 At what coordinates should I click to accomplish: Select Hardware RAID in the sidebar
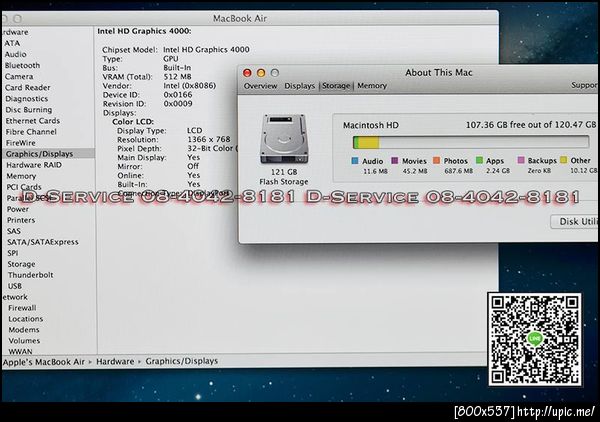tap(34, 165)
